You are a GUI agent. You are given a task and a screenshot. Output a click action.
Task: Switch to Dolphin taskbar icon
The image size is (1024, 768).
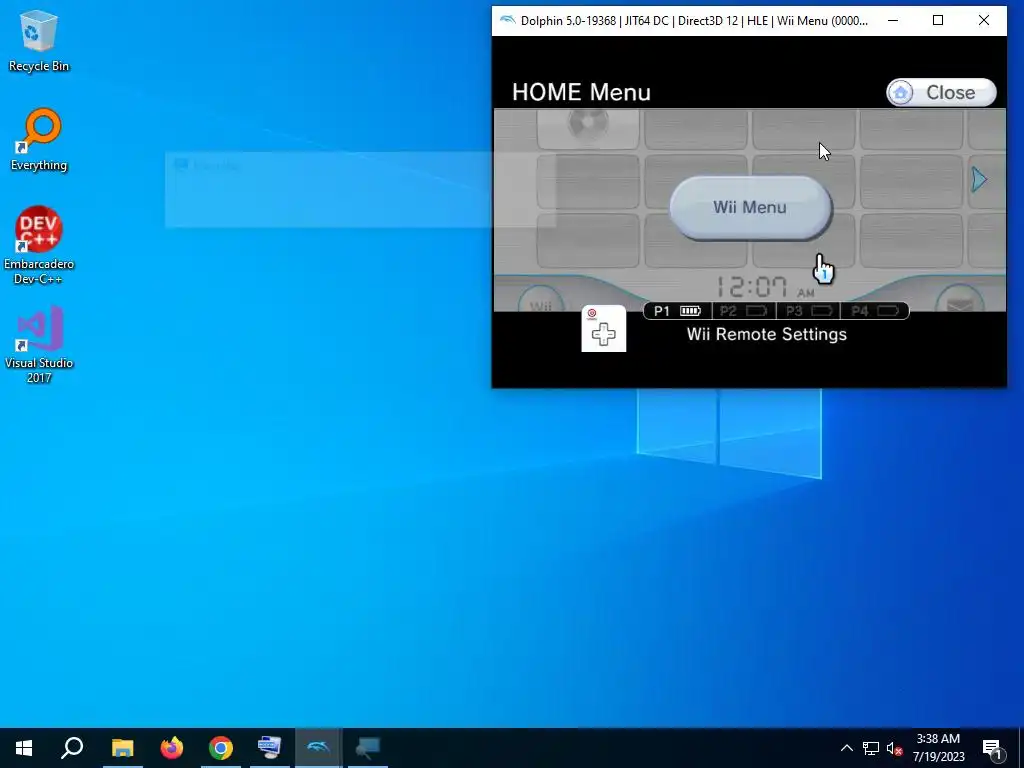pos(318,748)
